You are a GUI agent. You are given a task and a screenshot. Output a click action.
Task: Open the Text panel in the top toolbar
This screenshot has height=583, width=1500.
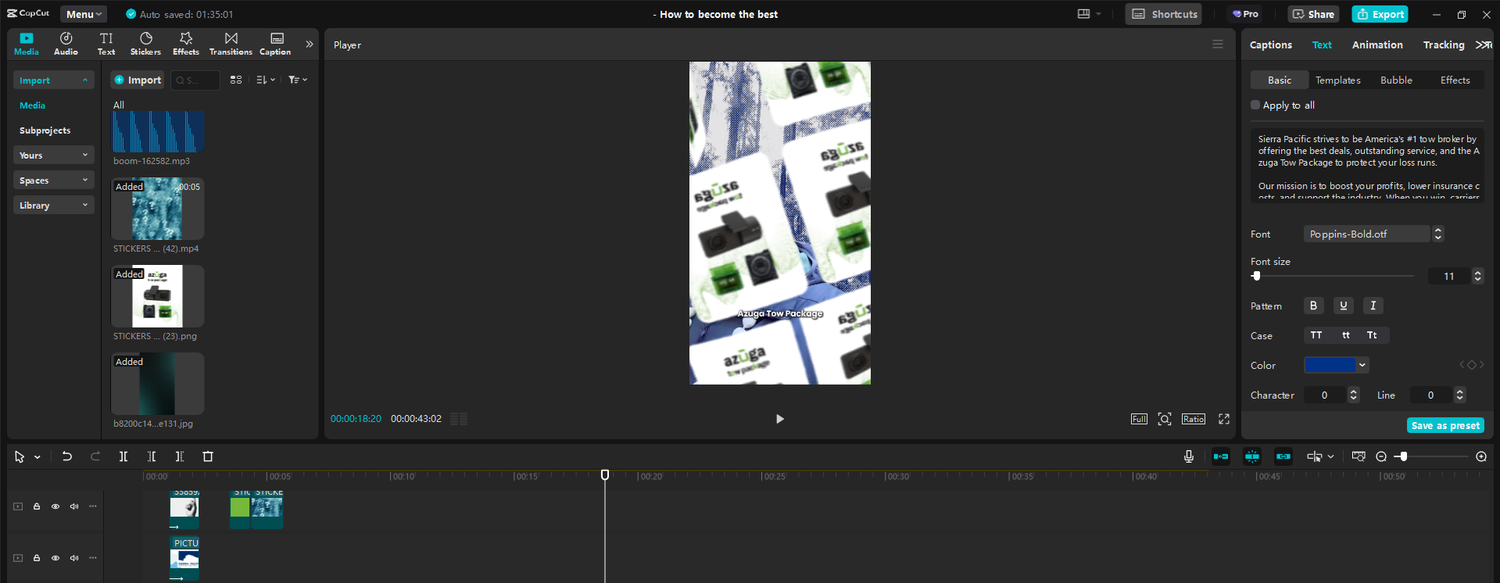(x=106, y=44)
